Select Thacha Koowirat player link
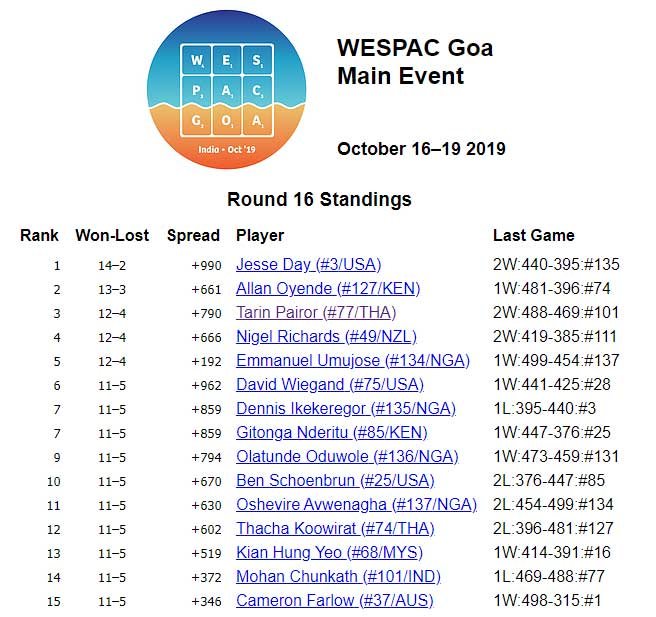The height and width of the screenshot is (617, 656). coord(335,529)
